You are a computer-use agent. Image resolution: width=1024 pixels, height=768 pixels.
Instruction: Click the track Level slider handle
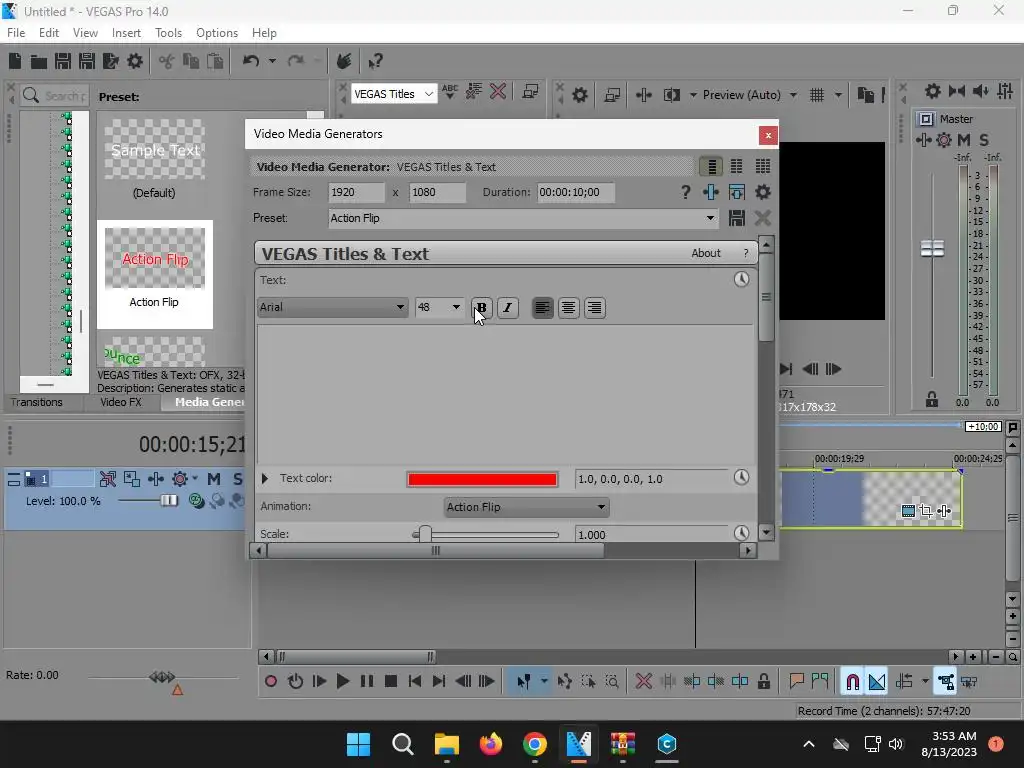pos(168,500)
